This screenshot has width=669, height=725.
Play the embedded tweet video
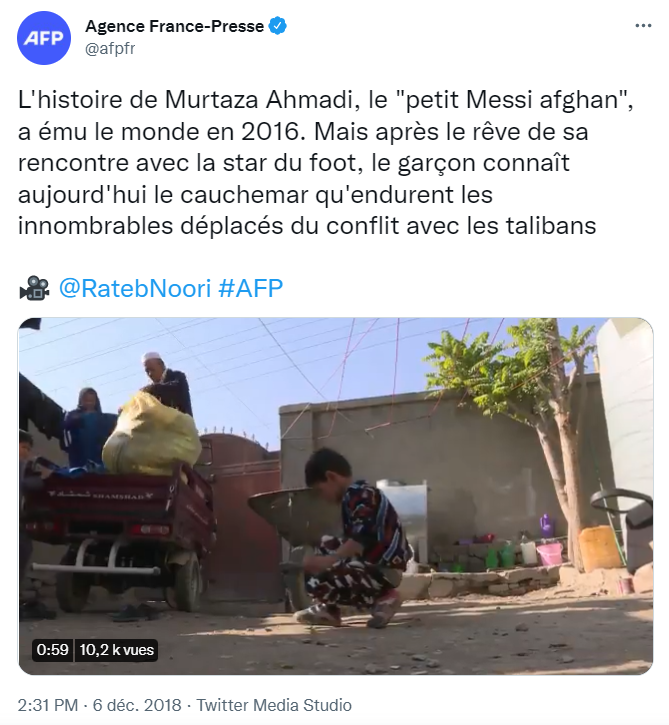pyautogui.click(x=336, y=496)
